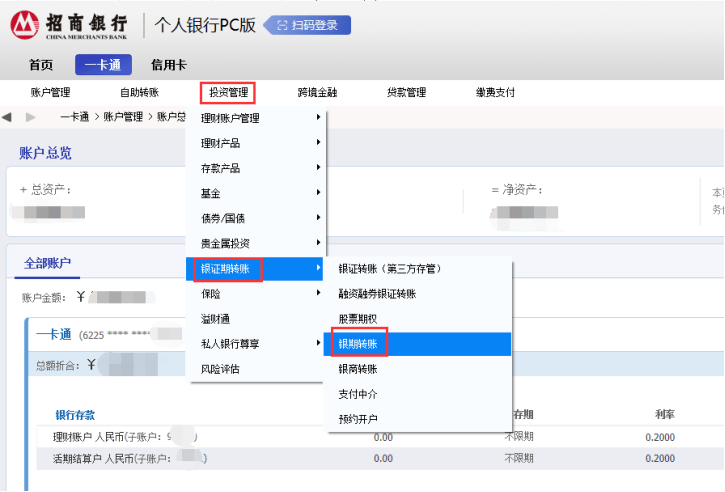725x492 pixels.
Task: Click the back navigation arrow
Action: (x=6, y=117)
